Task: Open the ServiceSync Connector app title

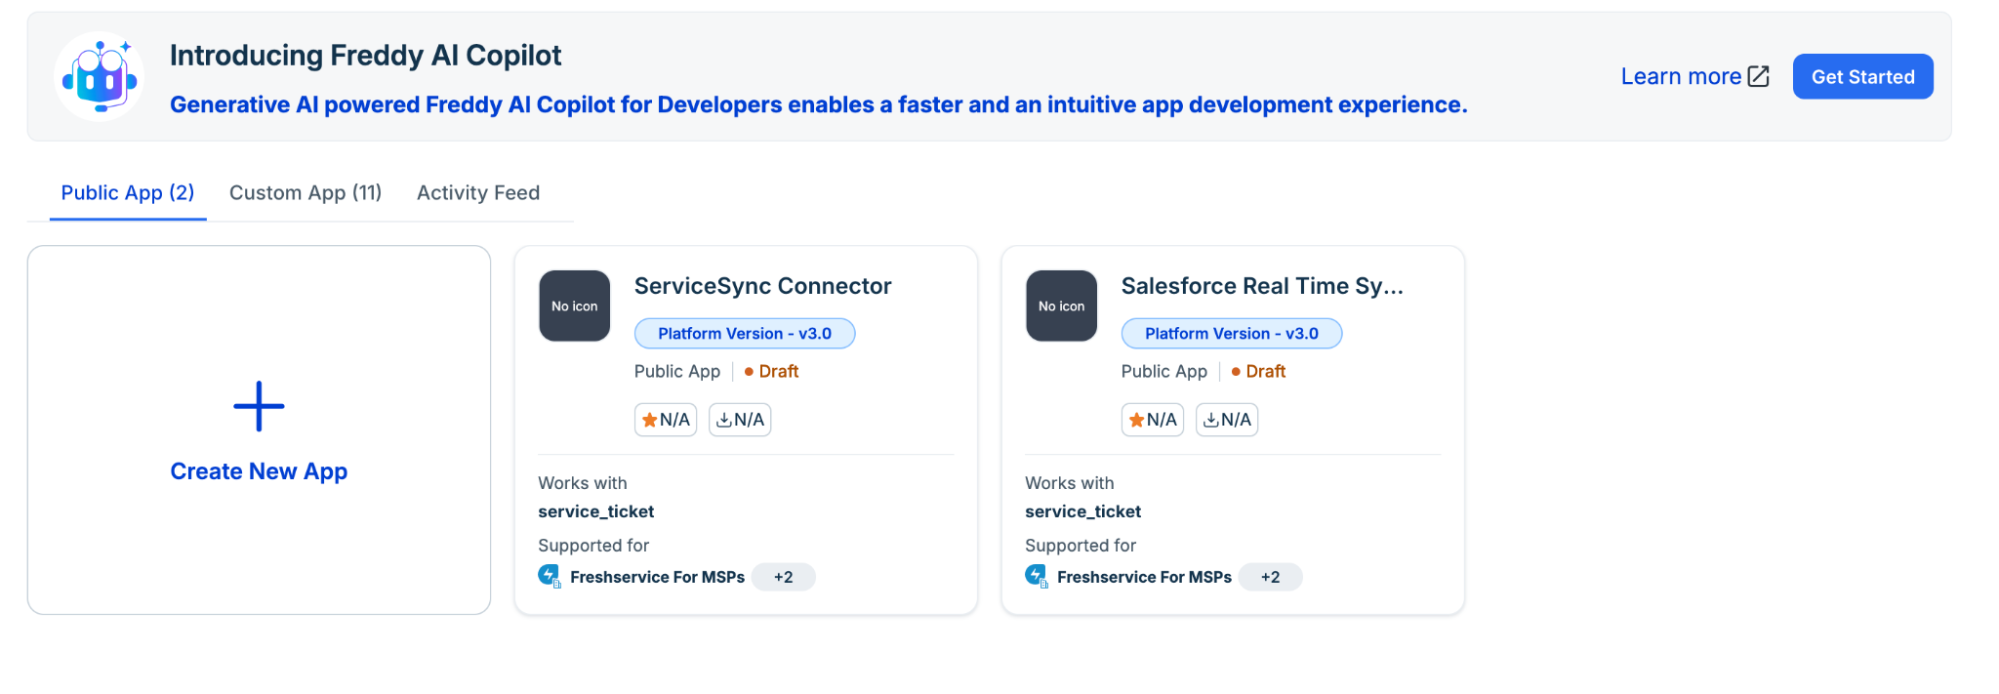Action: tap(763, 286)
